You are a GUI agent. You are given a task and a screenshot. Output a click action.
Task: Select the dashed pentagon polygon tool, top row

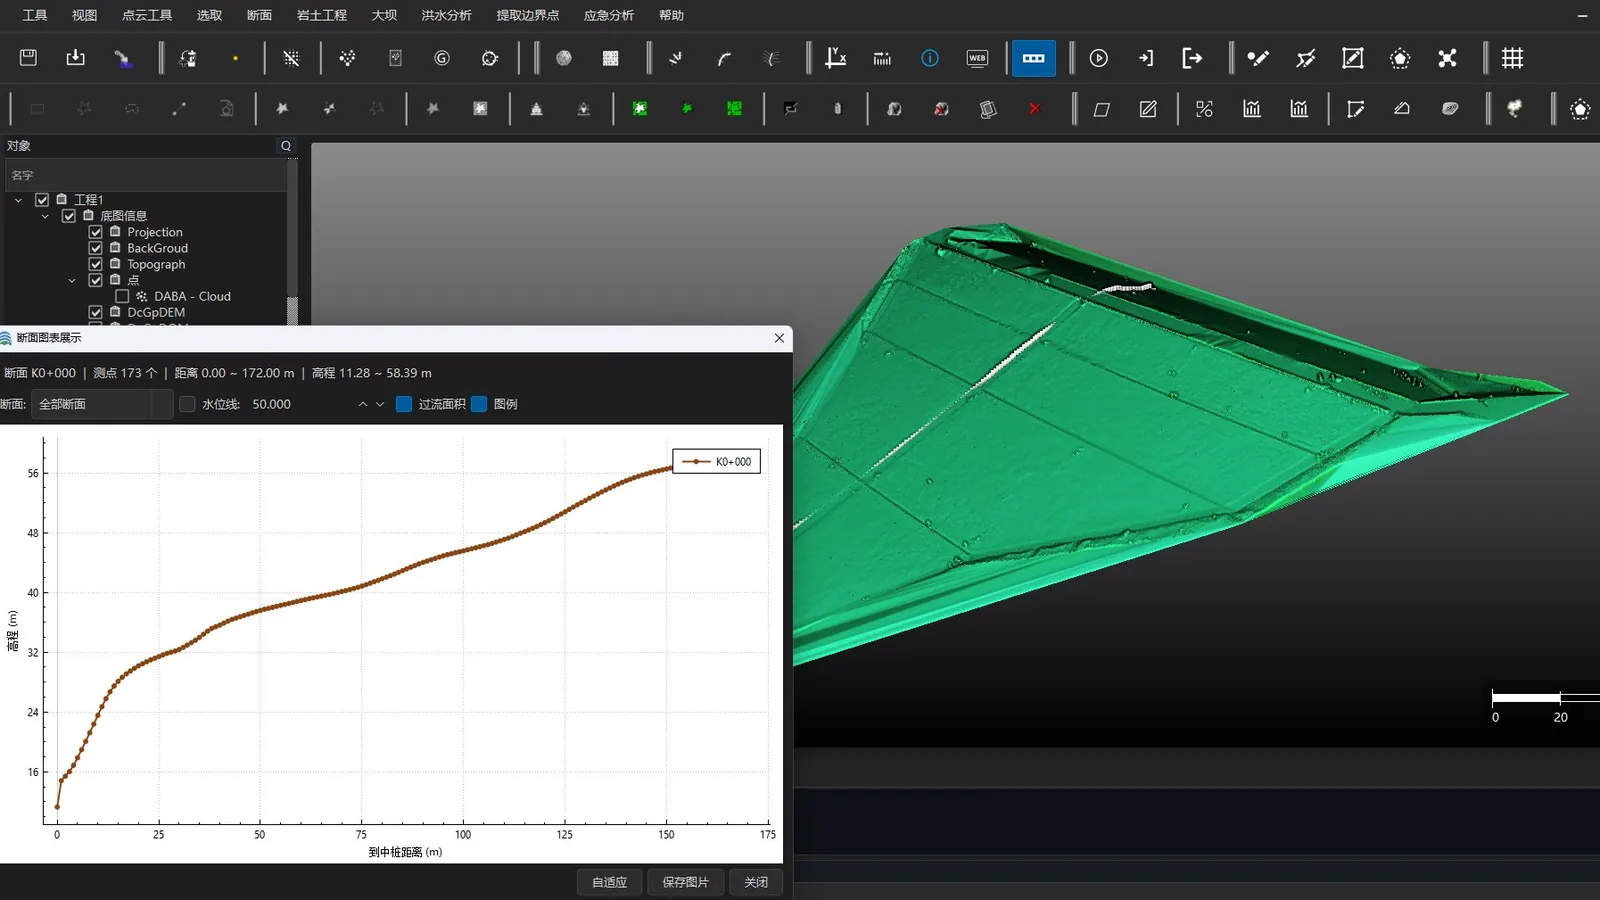(x=1400, y=58)
